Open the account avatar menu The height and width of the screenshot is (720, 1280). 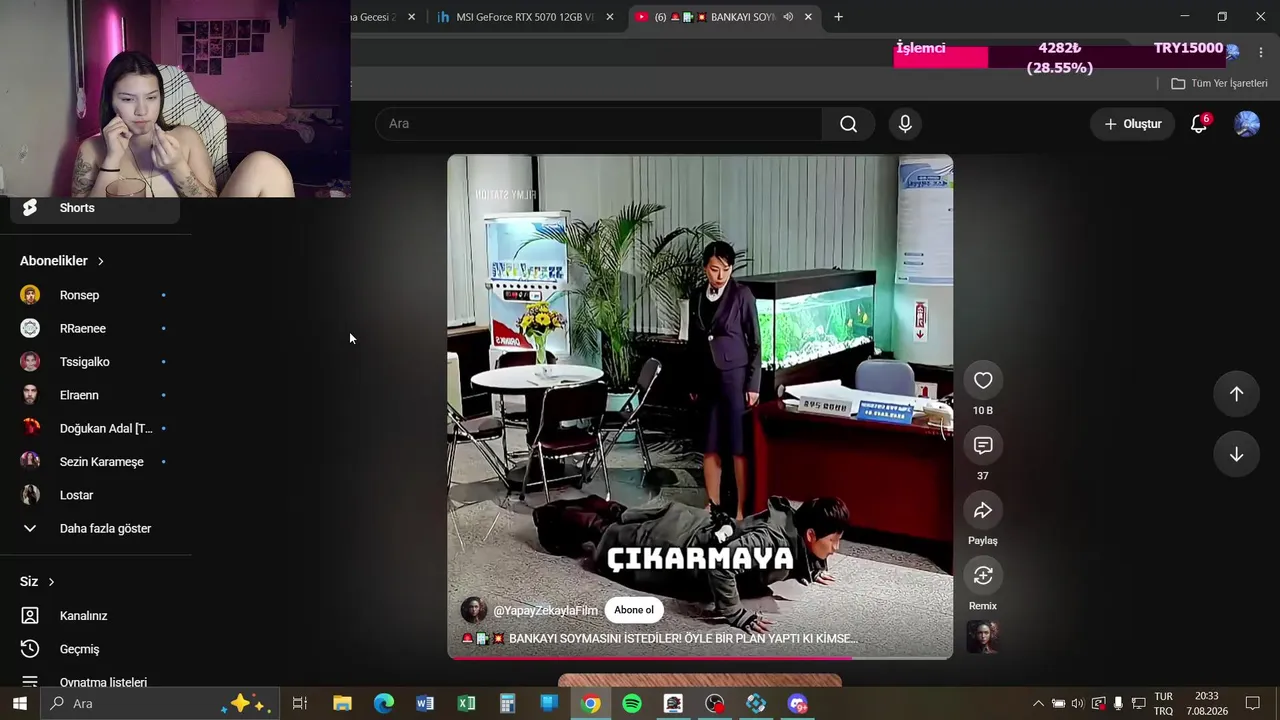point(1247,124)
